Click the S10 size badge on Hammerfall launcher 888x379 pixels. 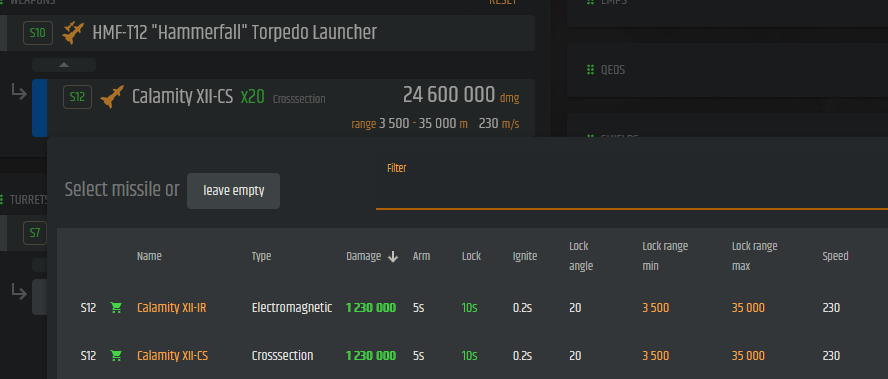[x=38, y=33]
